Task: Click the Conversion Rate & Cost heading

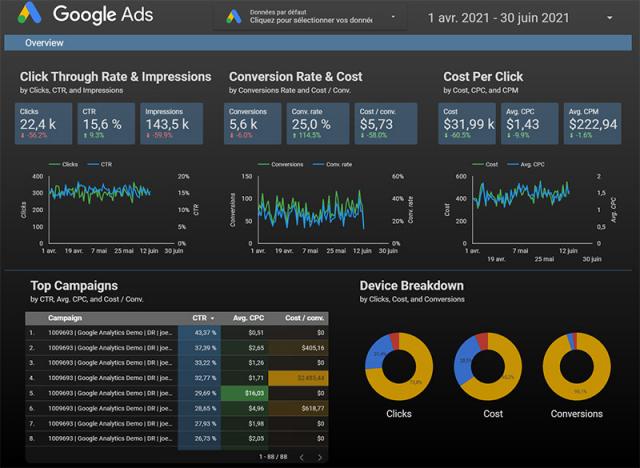Action: [296, 77]
